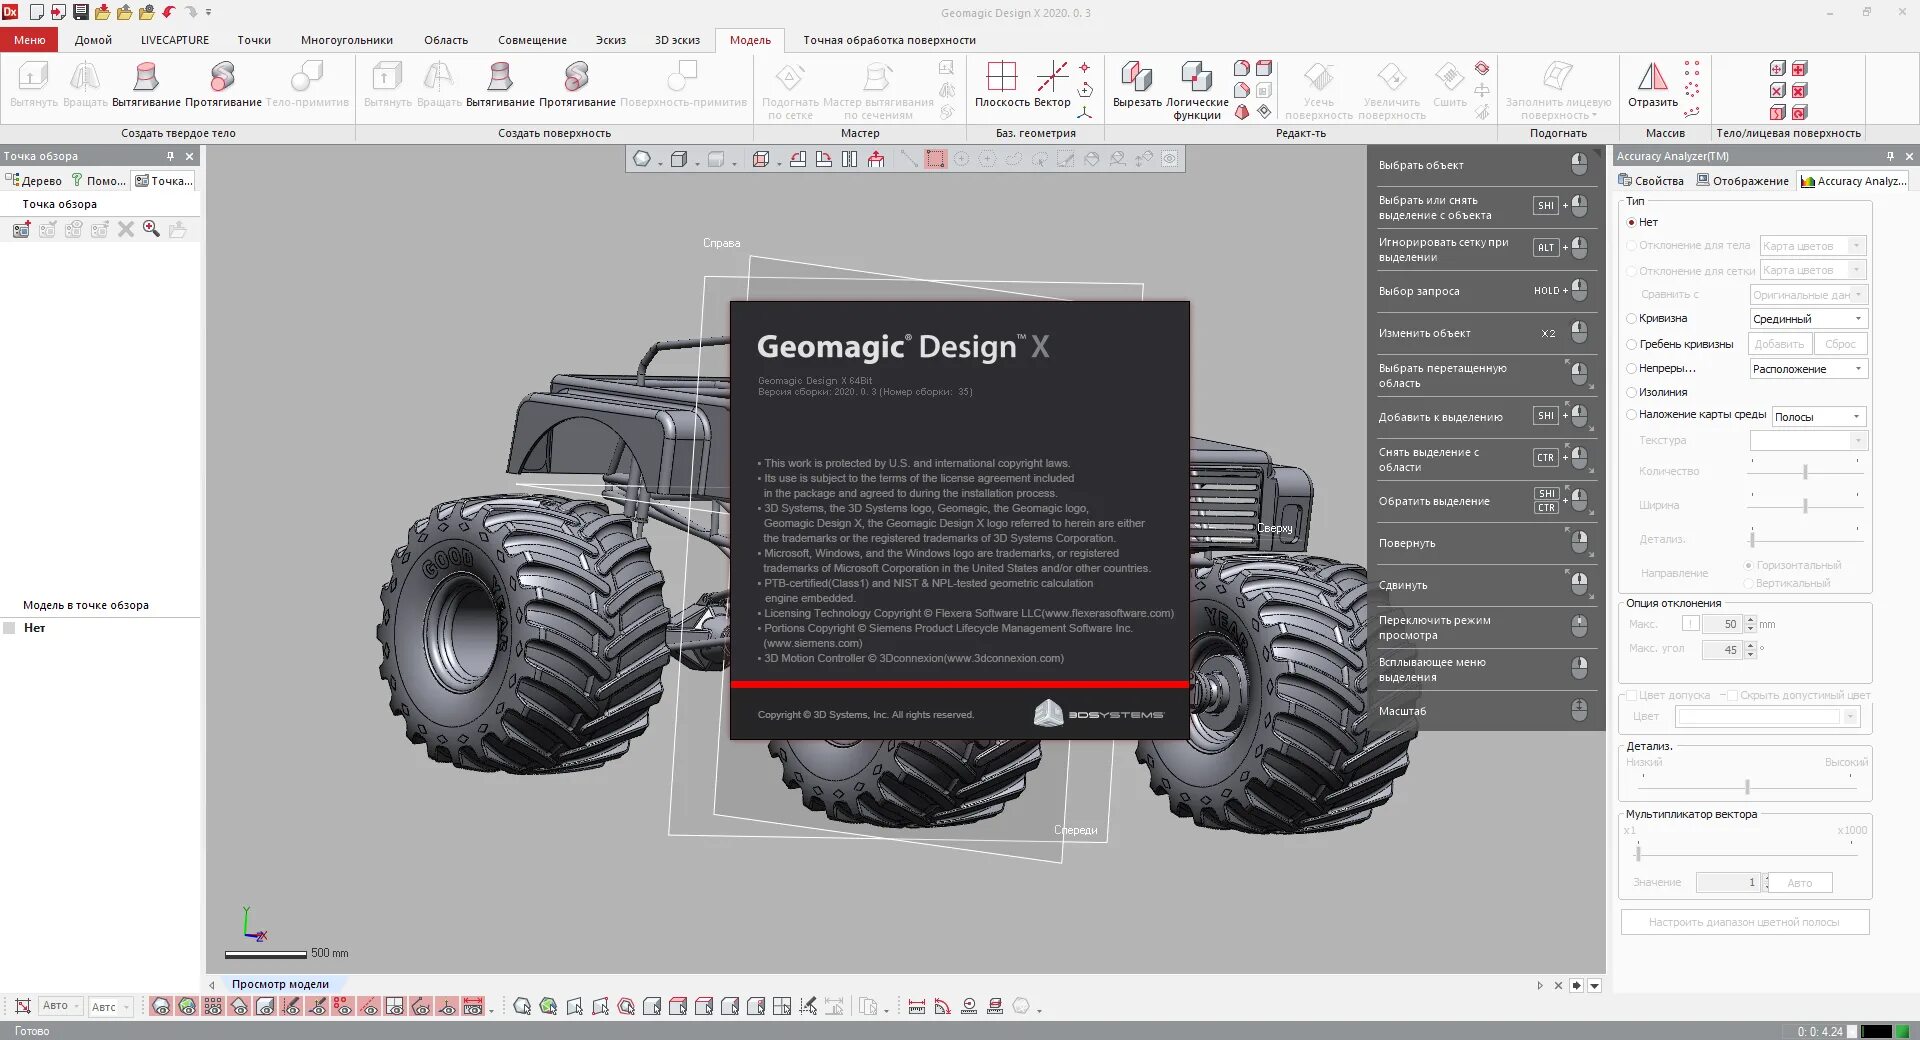Switch to the Домой ribbon tab
This screenshot has height=1040, width=1920.
(93, 40)
